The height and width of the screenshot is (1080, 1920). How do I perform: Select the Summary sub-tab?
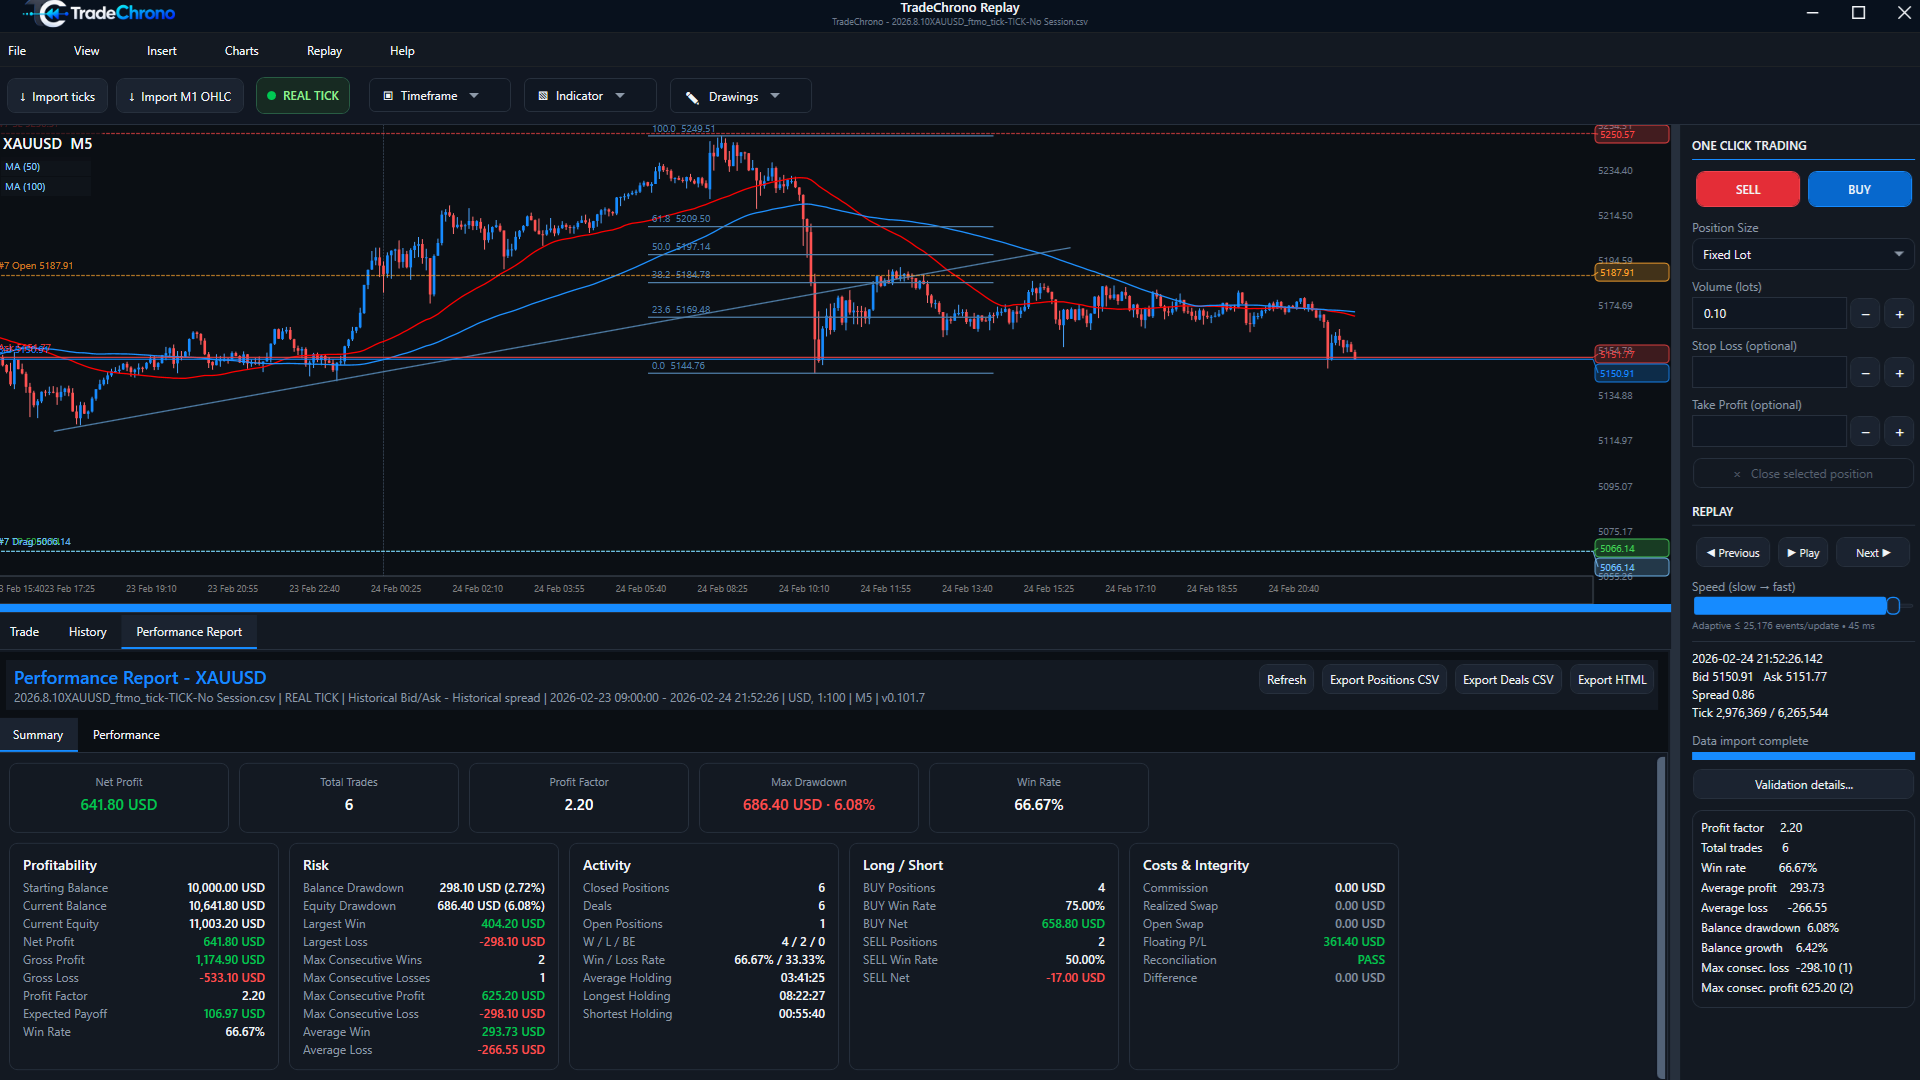(38, 735)
